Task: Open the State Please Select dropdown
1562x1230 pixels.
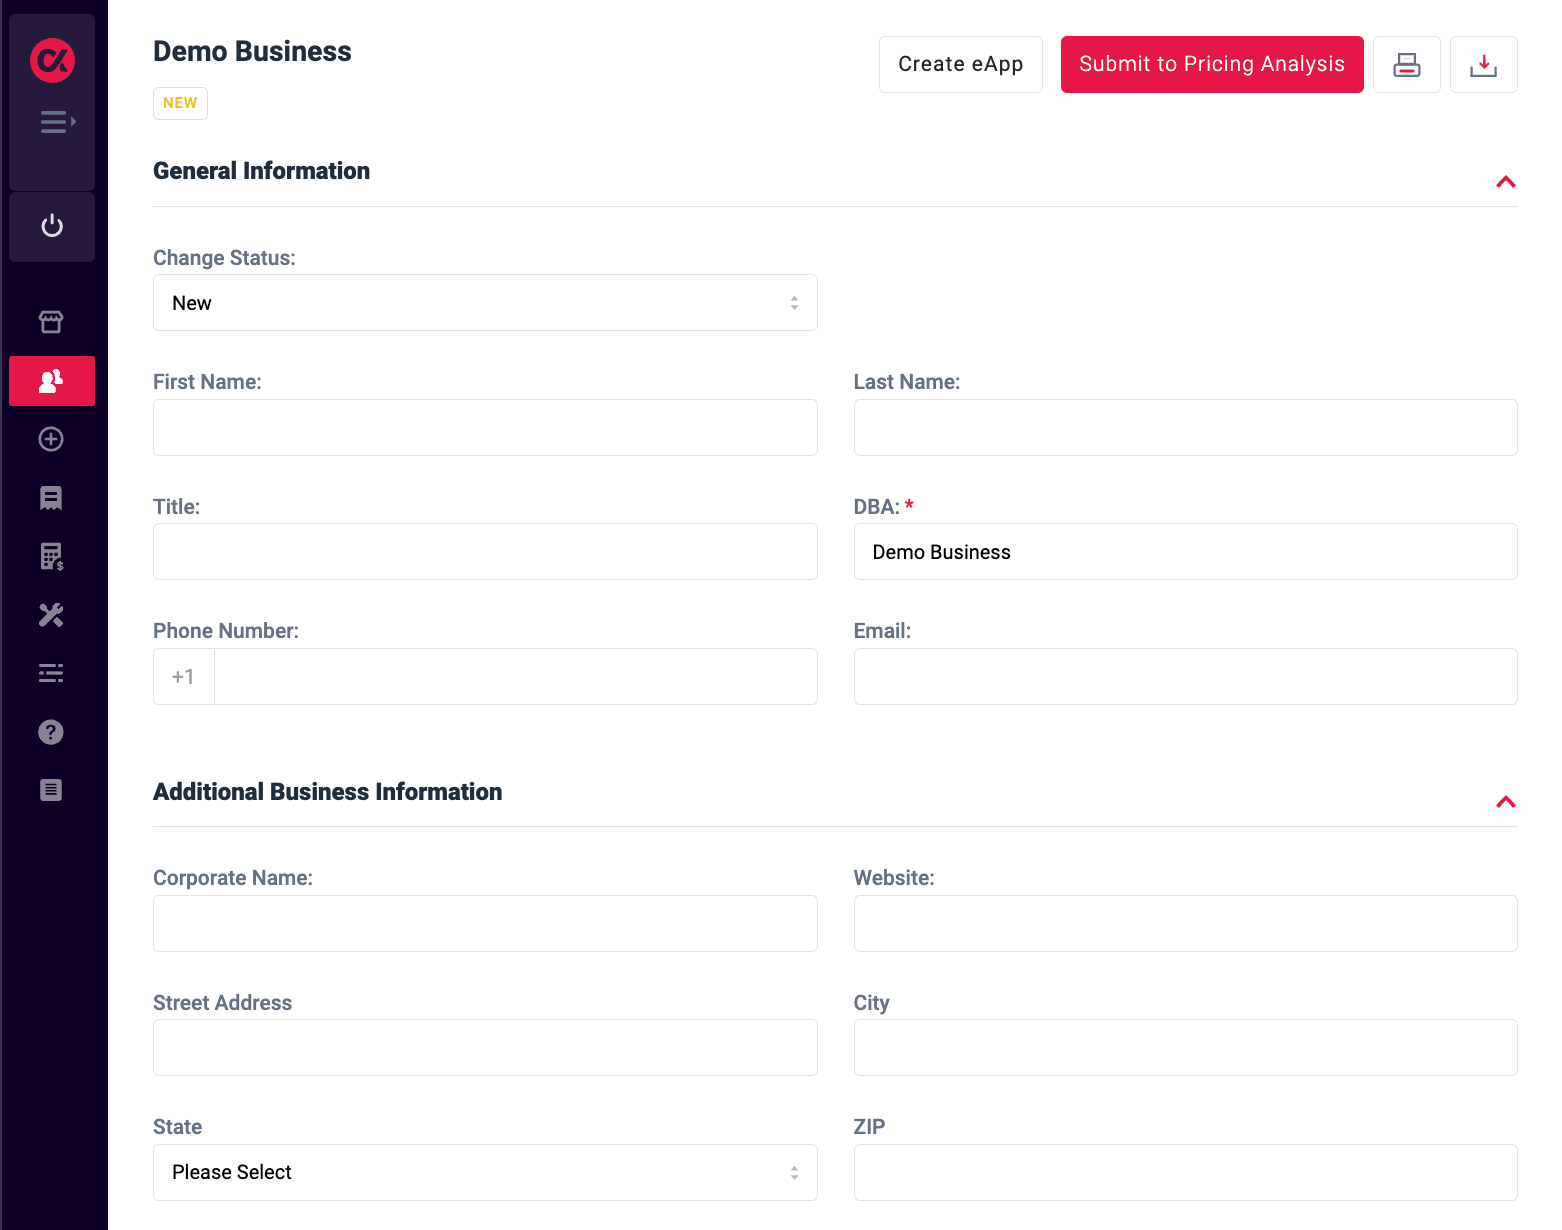Action: [x=485, y=1173]
